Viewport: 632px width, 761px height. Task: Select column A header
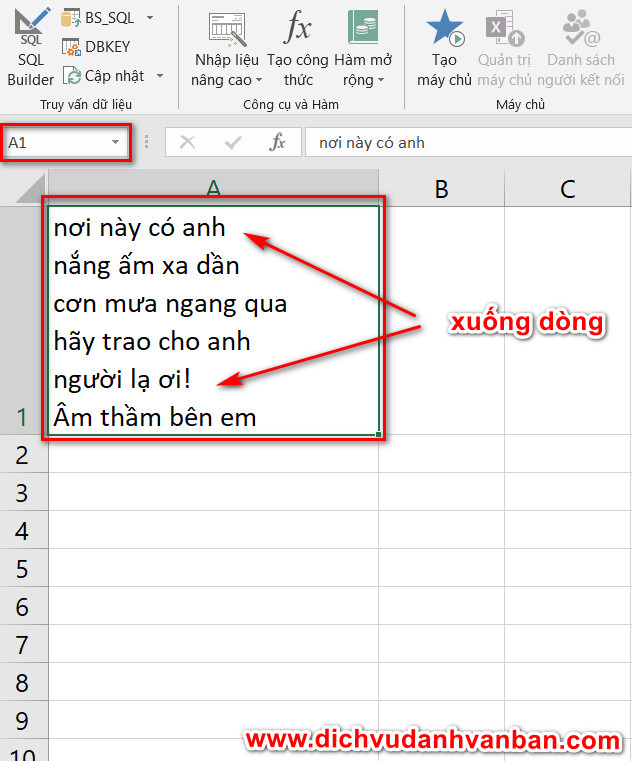[213, 188]
